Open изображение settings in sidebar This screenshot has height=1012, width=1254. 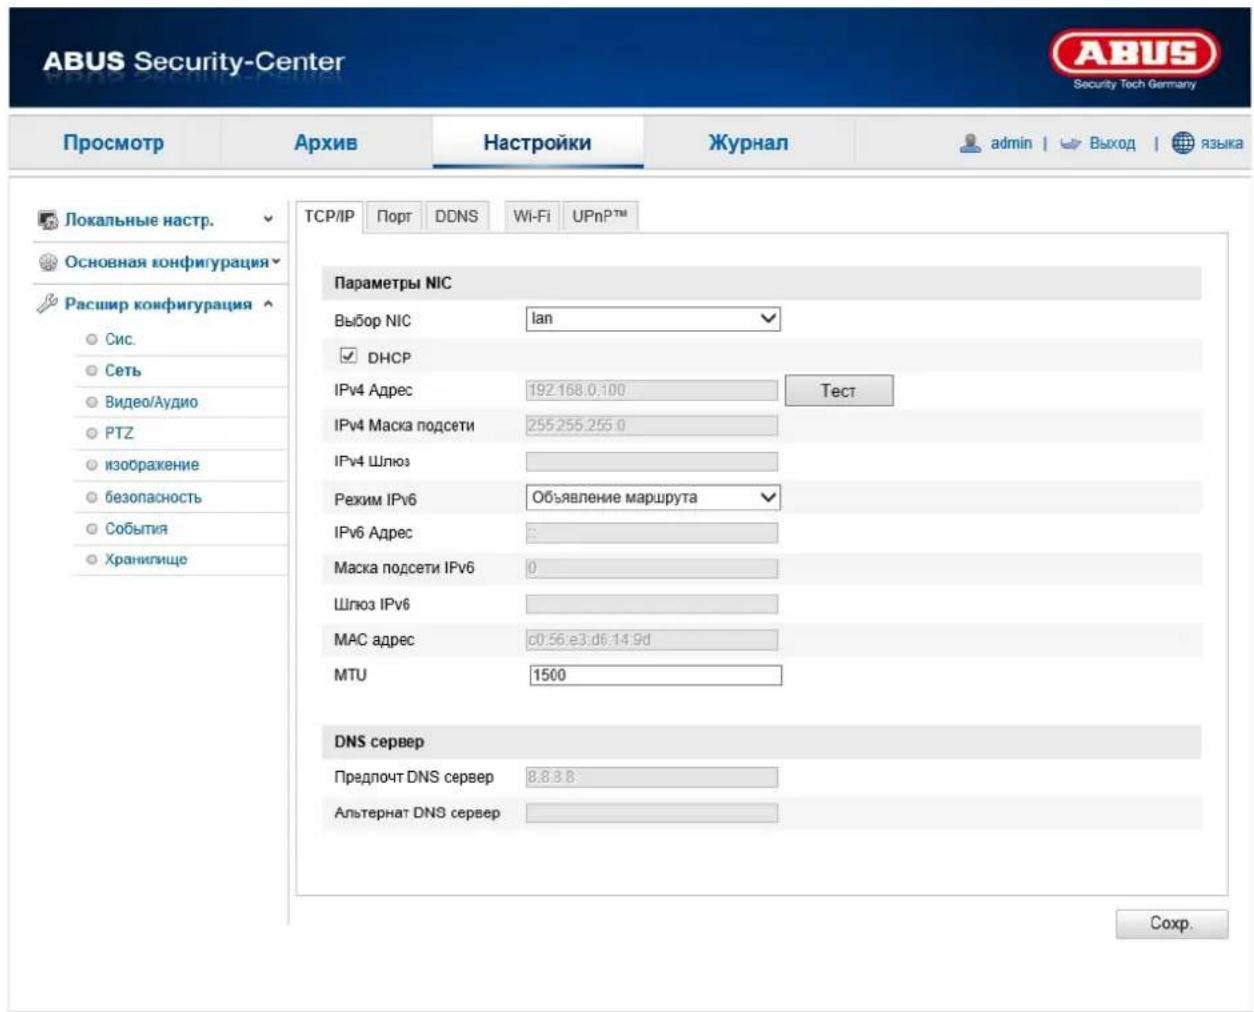[152, 465]
